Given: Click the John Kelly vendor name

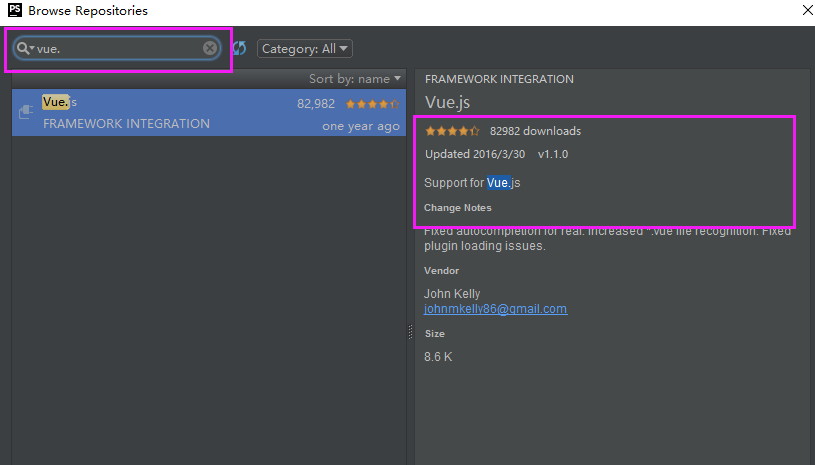Looking at the screenshot, I should click(x=452, y=294).
